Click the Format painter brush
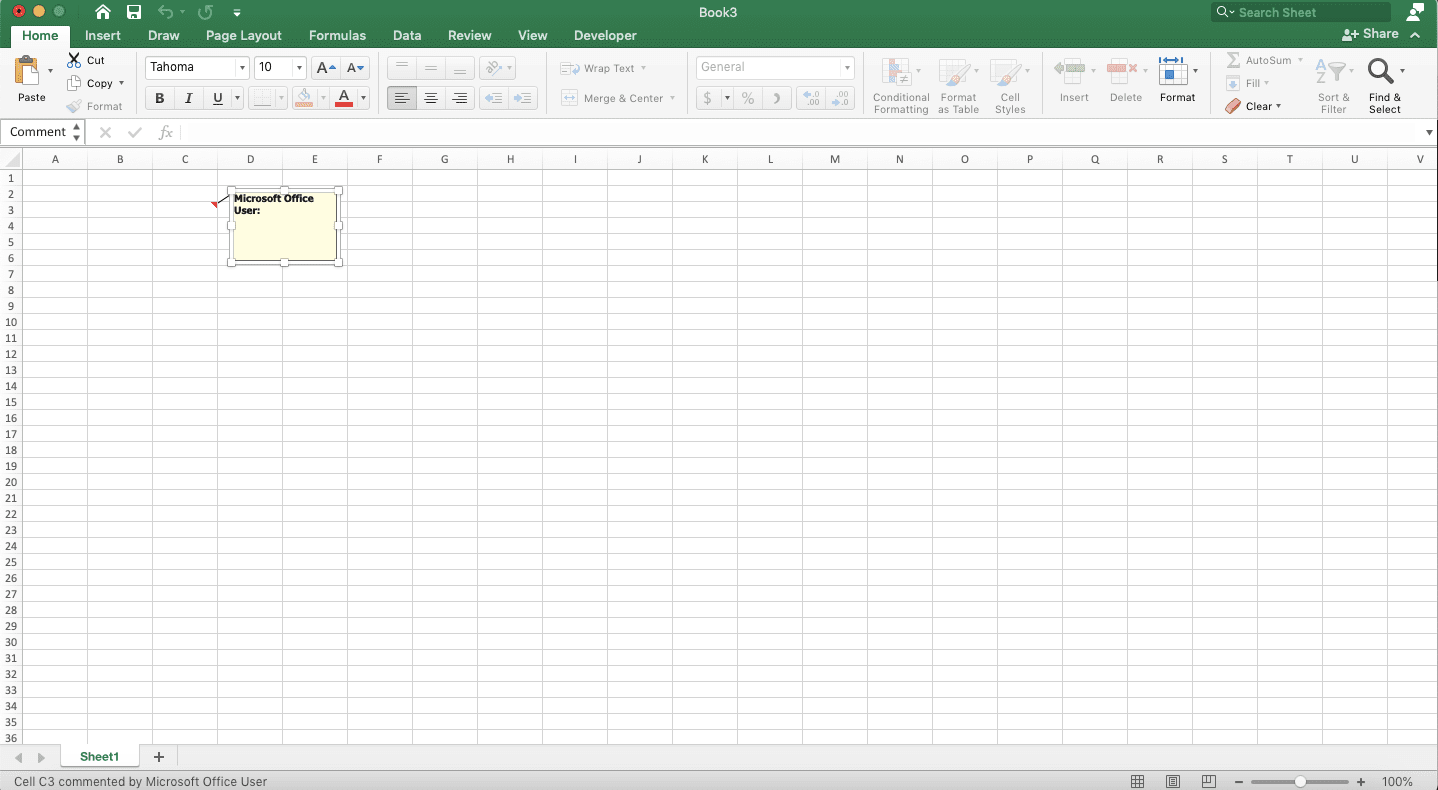The height and width of the screenshot is (790, 1438). pyautogui.click(x=74, y=106)
